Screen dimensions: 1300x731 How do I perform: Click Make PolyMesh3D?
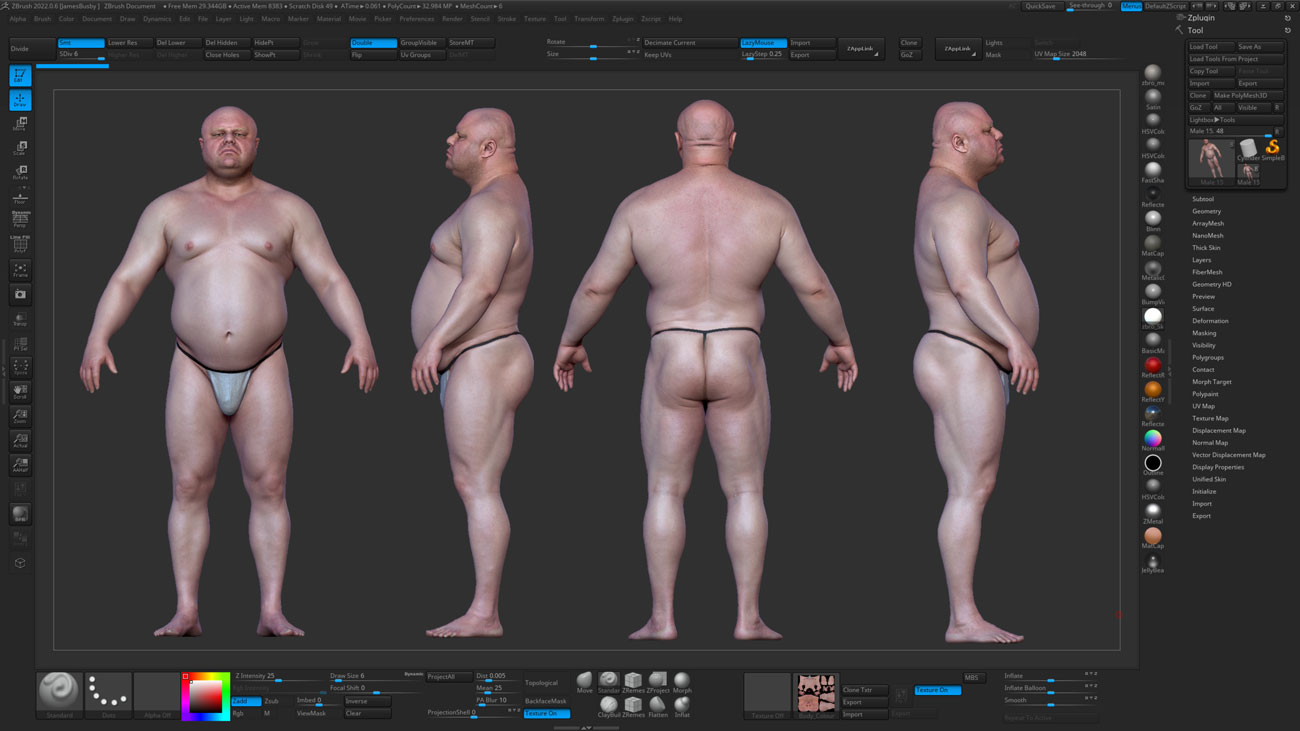click(1243, 94)
